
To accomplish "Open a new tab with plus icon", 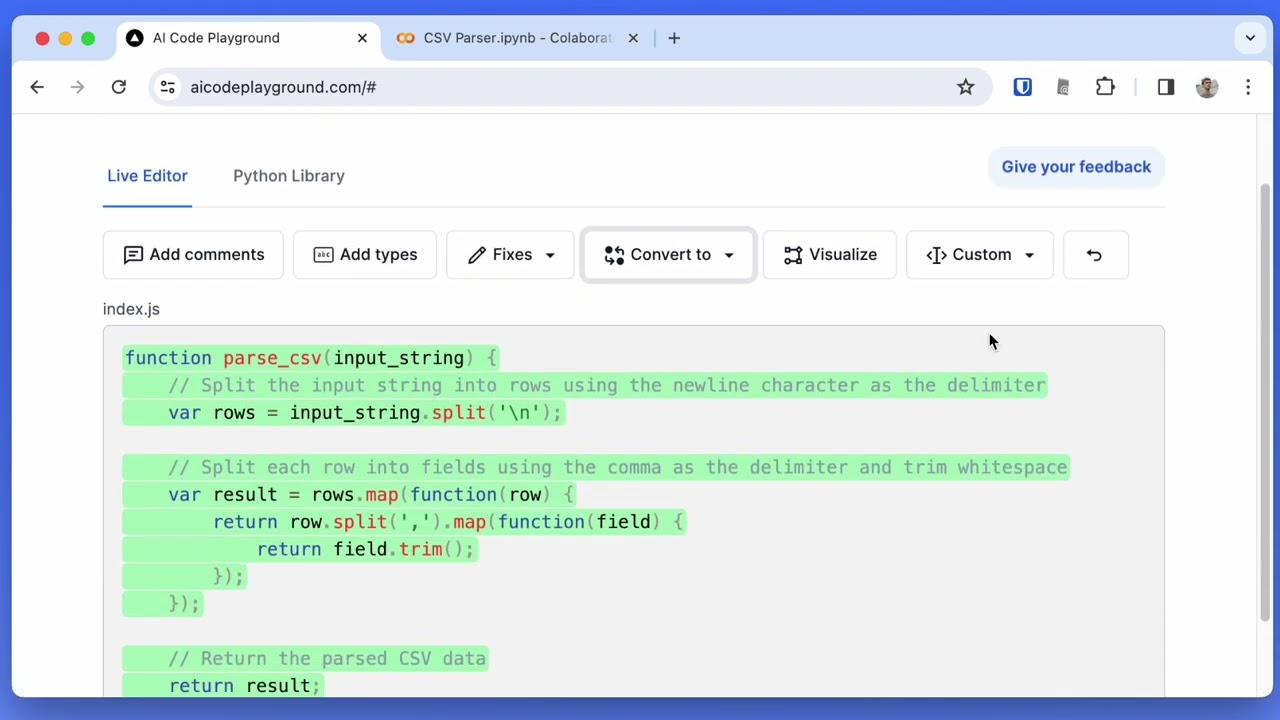I will pyautogui.click(x=674, y=38).
